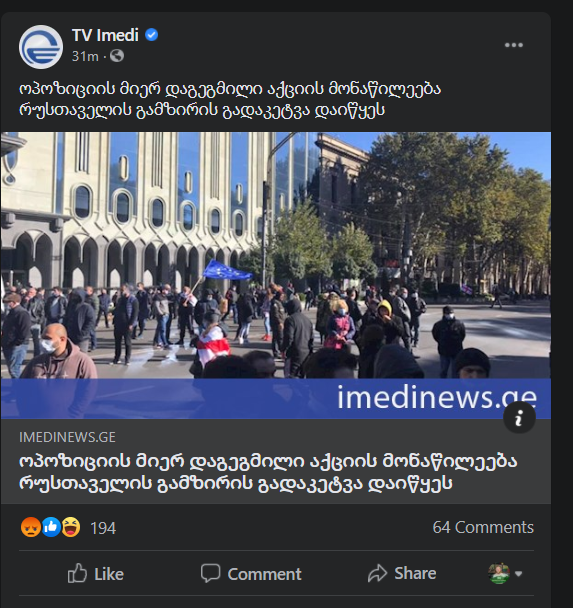Click the Comment button
573x608 pixels.
pos(251,573)
